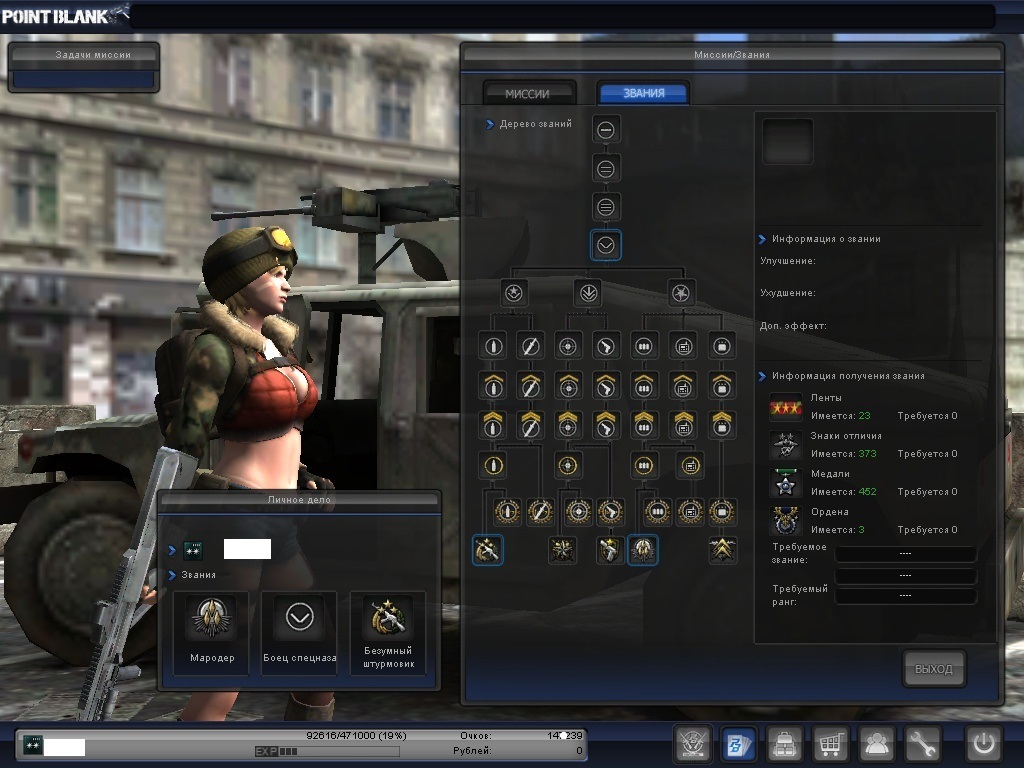Open the shop via shopping cart icon
Image resolution: width=1024 pixels, height=768 pixels.
pyautogui.click(x=830, y=745)
